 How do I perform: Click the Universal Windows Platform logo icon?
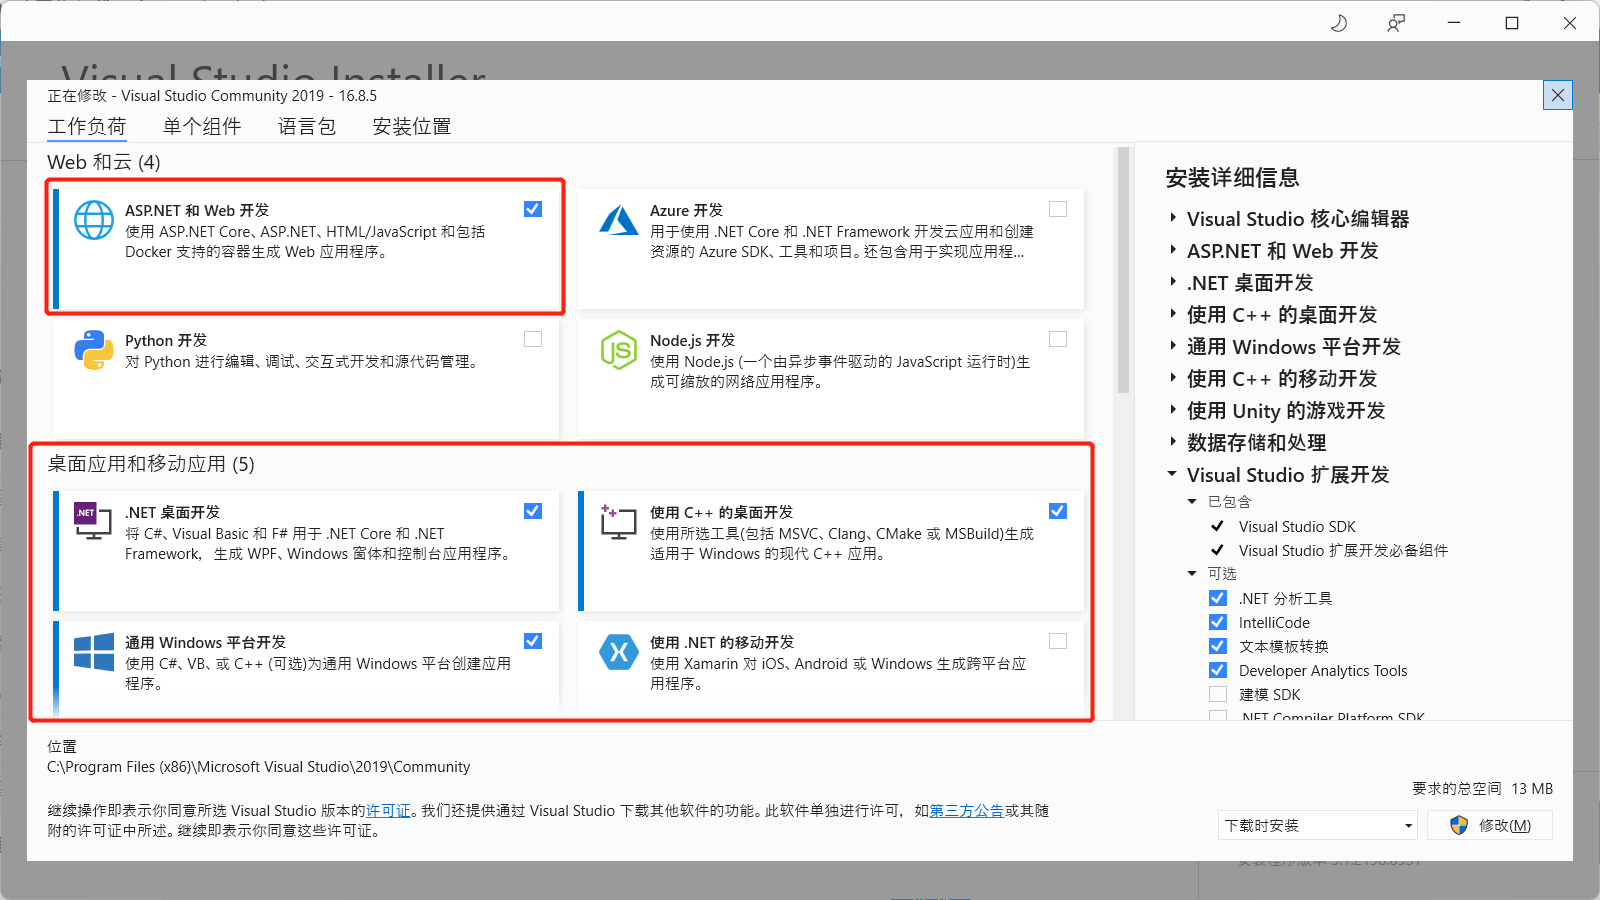coord(94,652)
